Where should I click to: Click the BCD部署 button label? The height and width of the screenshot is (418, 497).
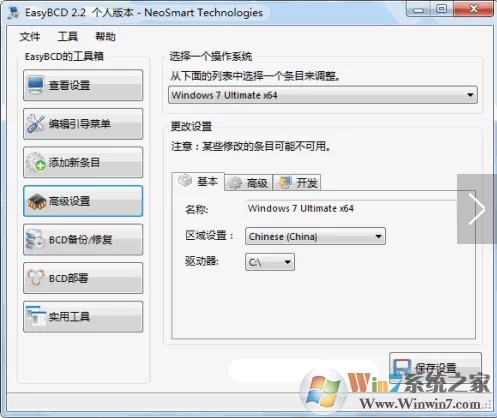point(68,278)
